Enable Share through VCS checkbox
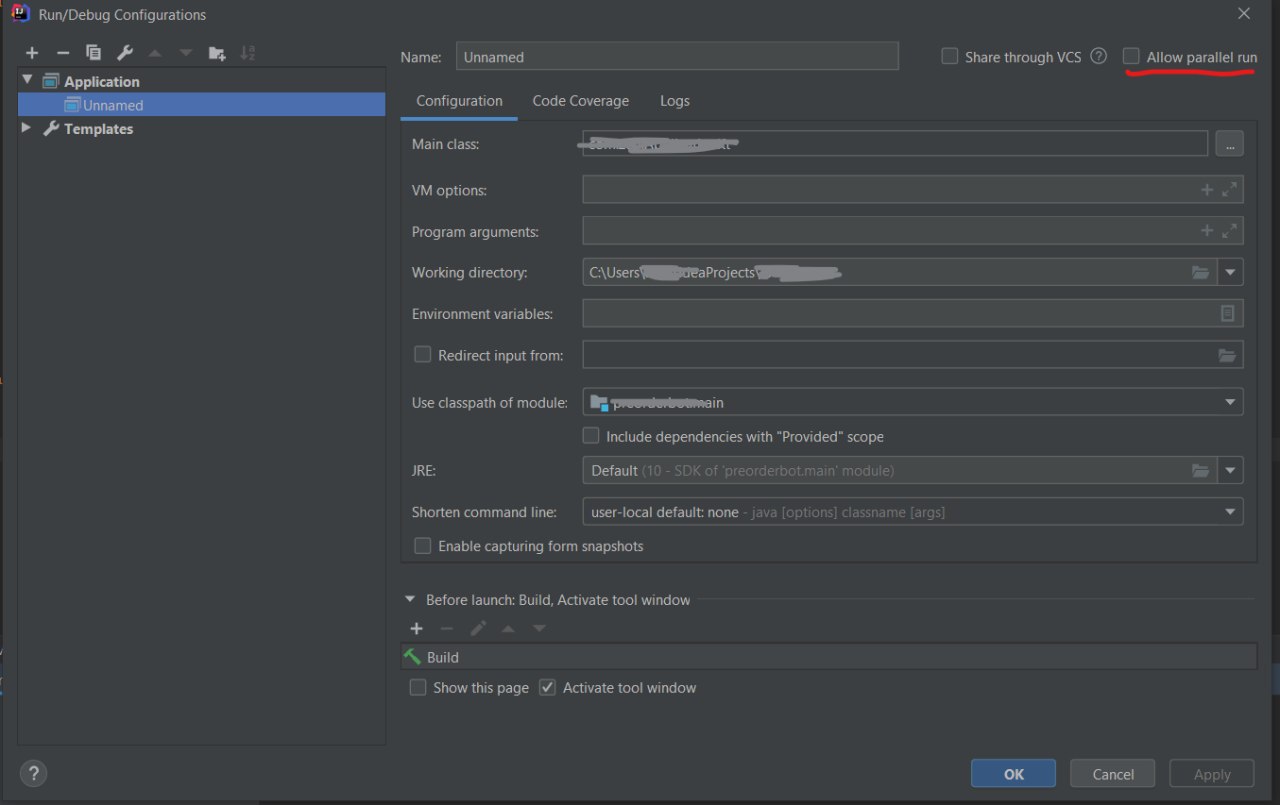The height and width of the screenshot is (805, 1280). [x=950, y=57]
